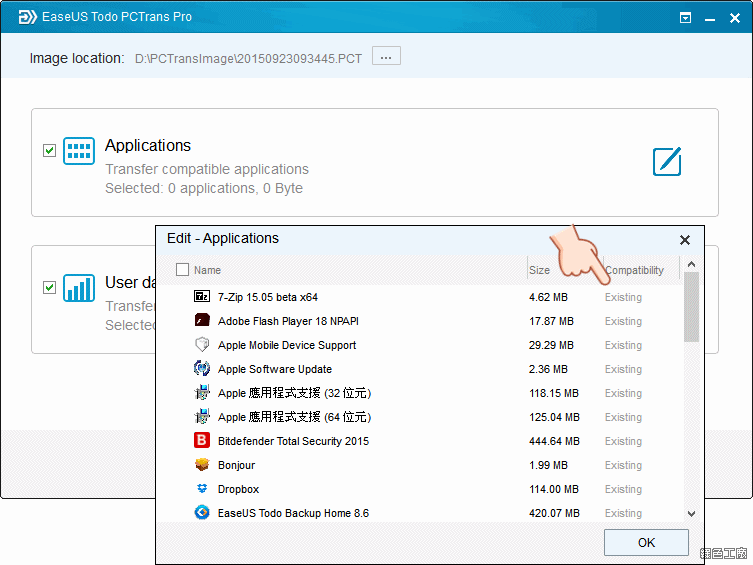Select Apple Software Update entry

click(x=275, y=369)
